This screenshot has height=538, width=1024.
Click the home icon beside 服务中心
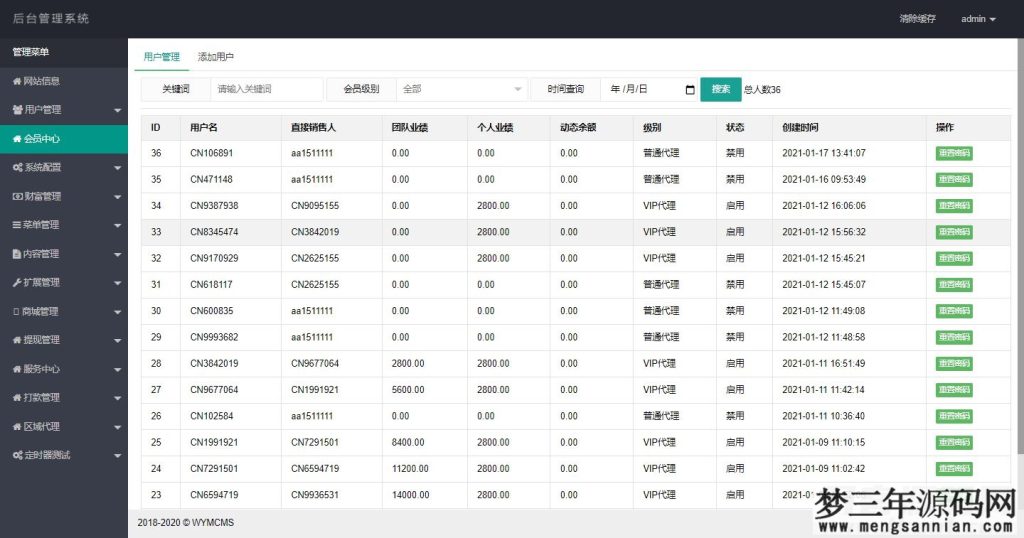click(17, 369)
